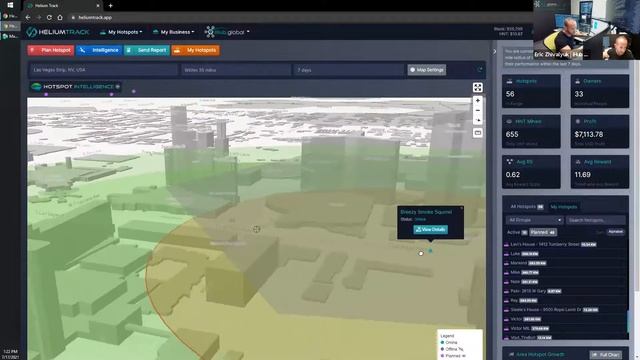Image resolution: width=640 pixels, height=360 pixels.
Task: Click the Avg RS card showing 0.62
Action: pyautogui.click(x=531, y=171)
